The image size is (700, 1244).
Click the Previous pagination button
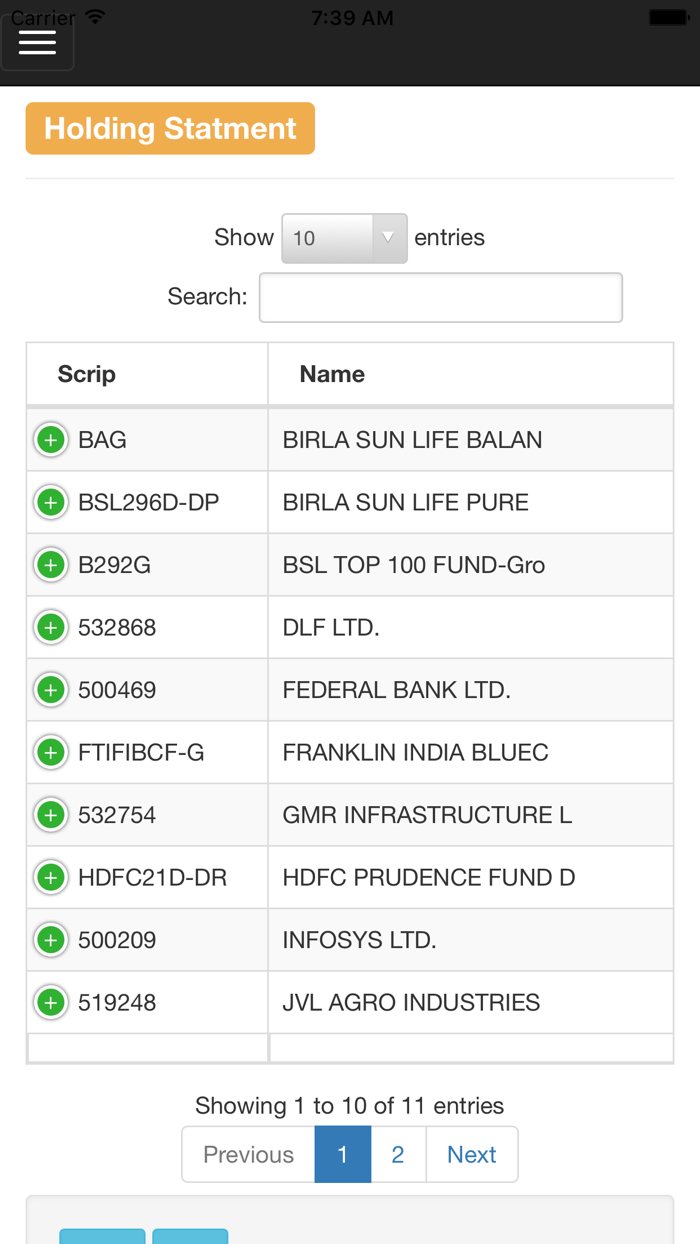point(248,1154)
